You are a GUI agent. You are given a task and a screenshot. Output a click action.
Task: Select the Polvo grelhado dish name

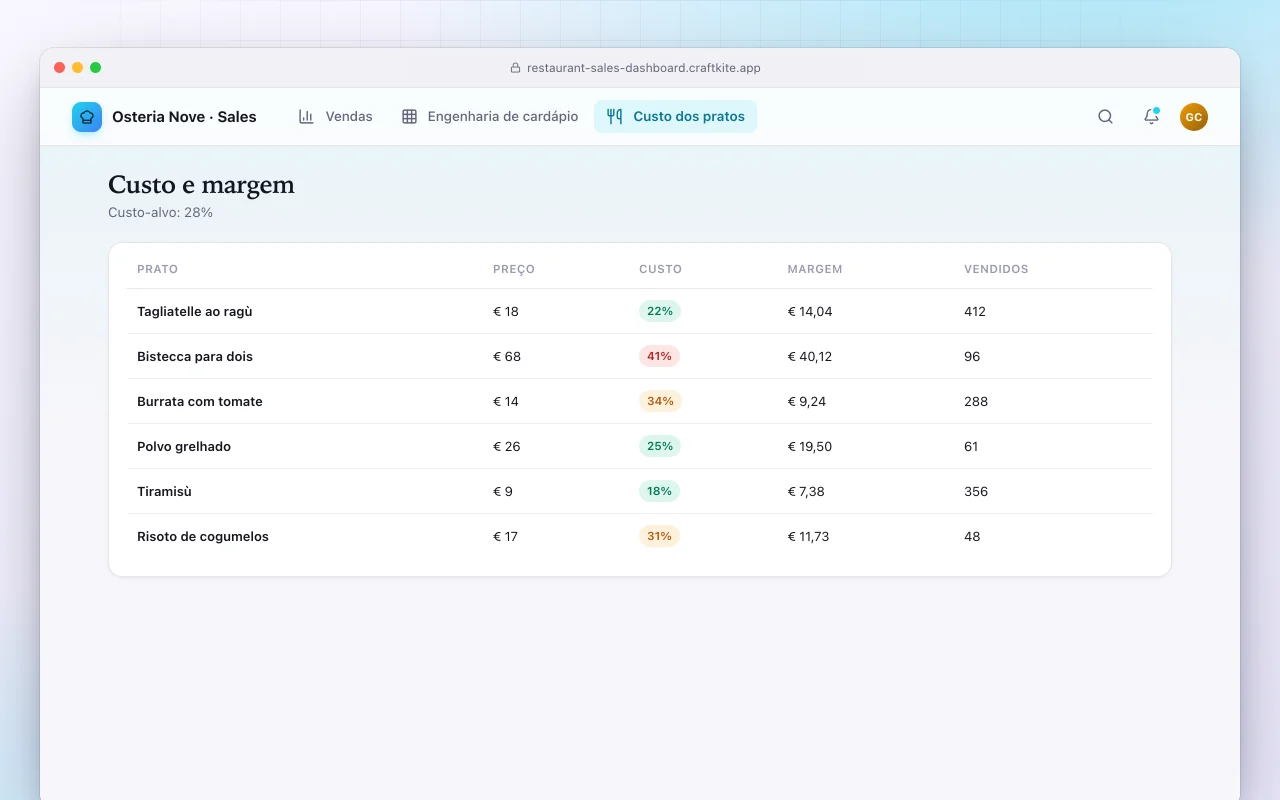(184, 446)
